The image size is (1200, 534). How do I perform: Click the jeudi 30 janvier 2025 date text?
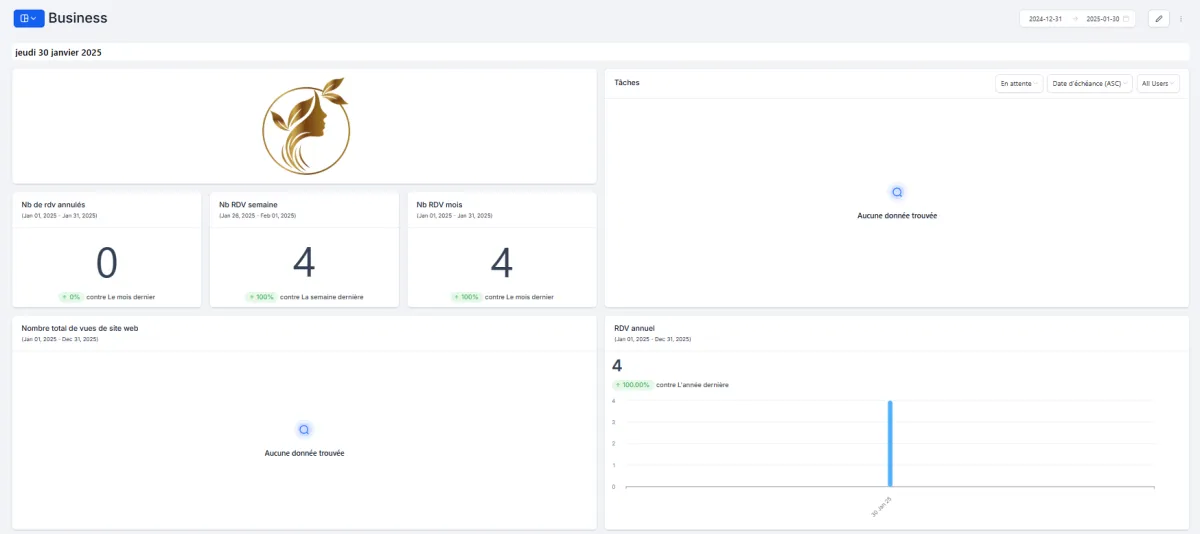[58, 52]
